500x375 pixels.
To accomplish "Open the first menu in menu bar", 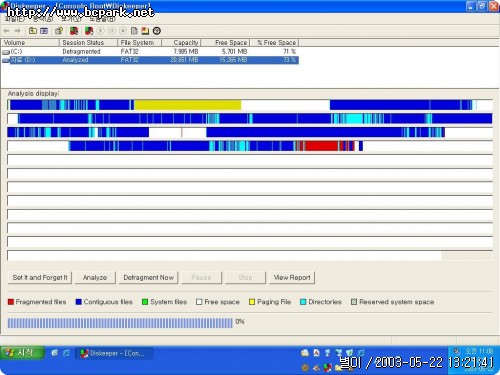I will (14, 19).
